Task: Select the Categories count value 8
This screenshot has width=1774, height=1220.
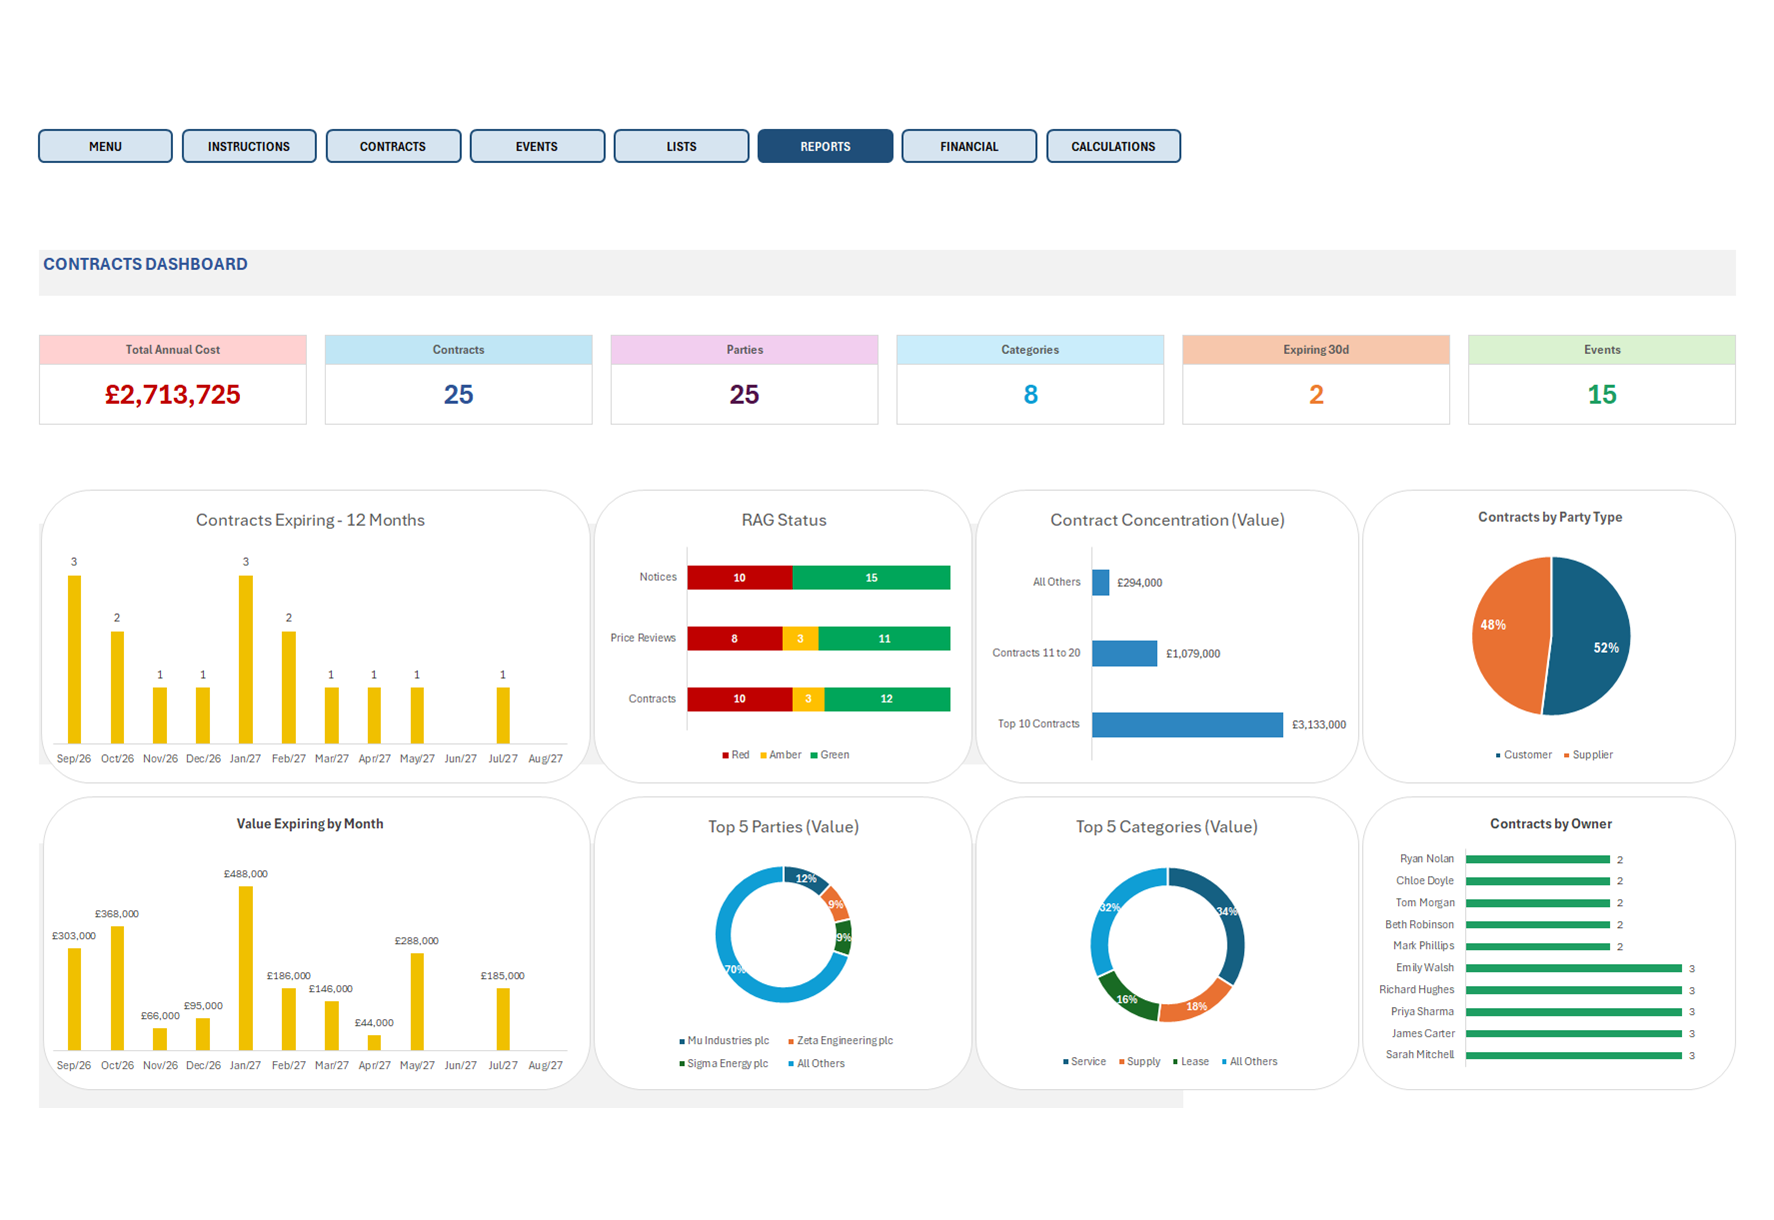Action: [x=1030, y=394]
